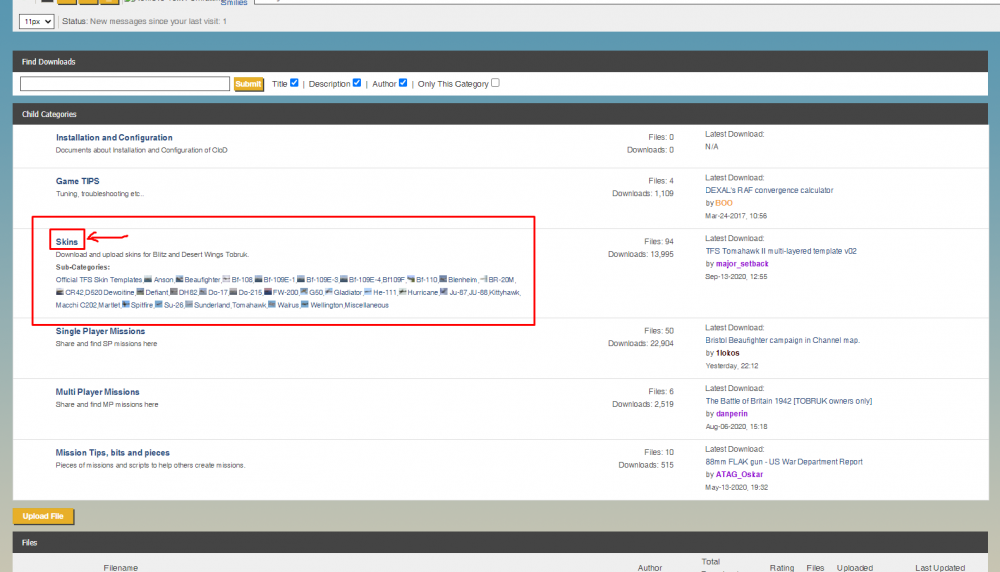Click the thumbnail icon beside CR42 subcategory
The image size is (1000, 572).
60,292
